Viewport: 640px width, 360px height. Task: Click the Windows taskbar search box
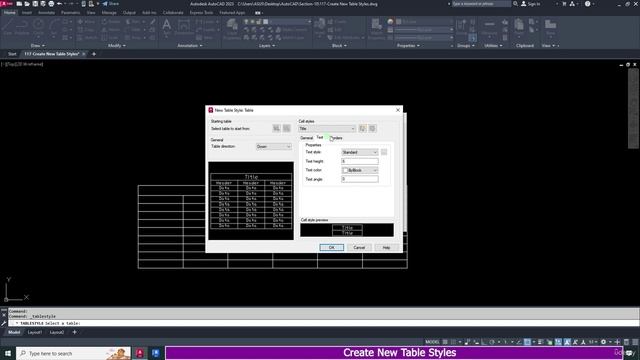click(x=73, y=353)
